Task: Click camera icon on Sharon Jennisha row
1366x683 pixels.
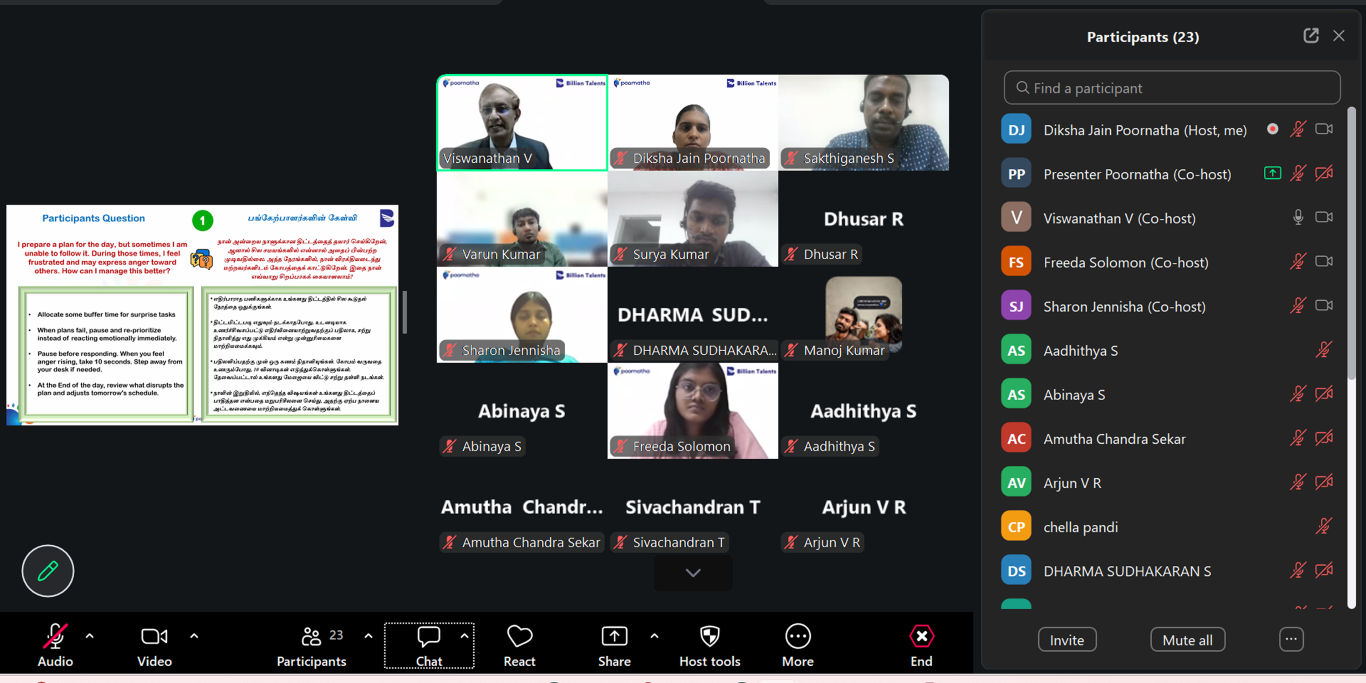Action: coord(1324,306)
